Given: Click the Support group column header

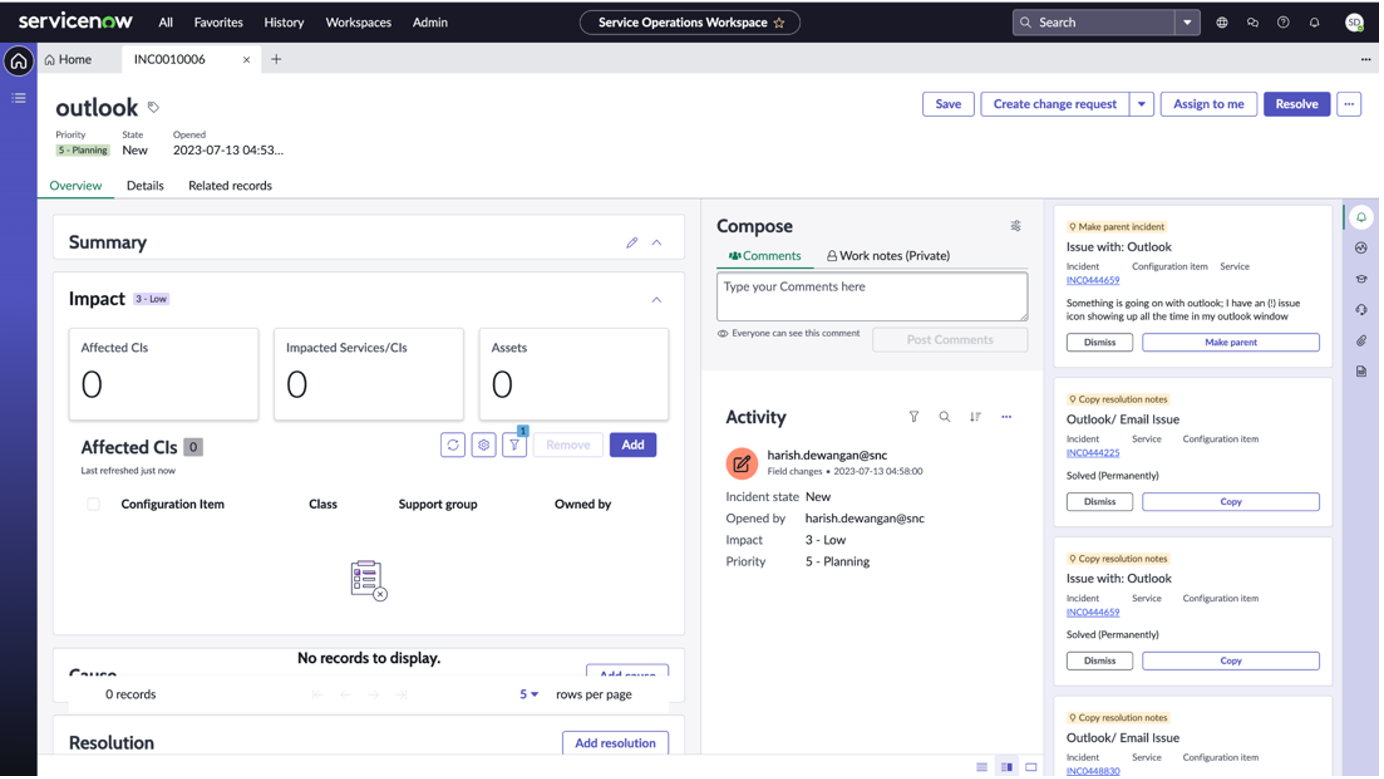Looking at the screenshot, I should pos(438,504).
